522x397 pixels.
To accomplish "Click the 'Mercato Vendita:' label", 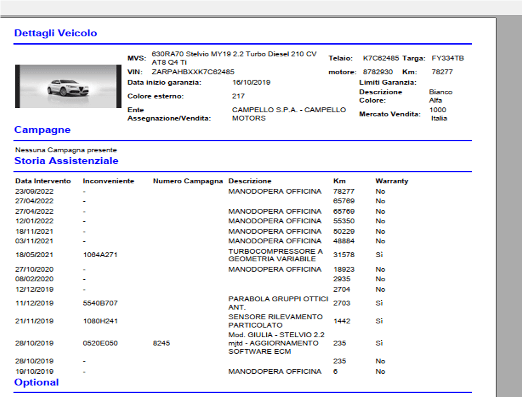I will pyautogui.click(x=390, y=114).
